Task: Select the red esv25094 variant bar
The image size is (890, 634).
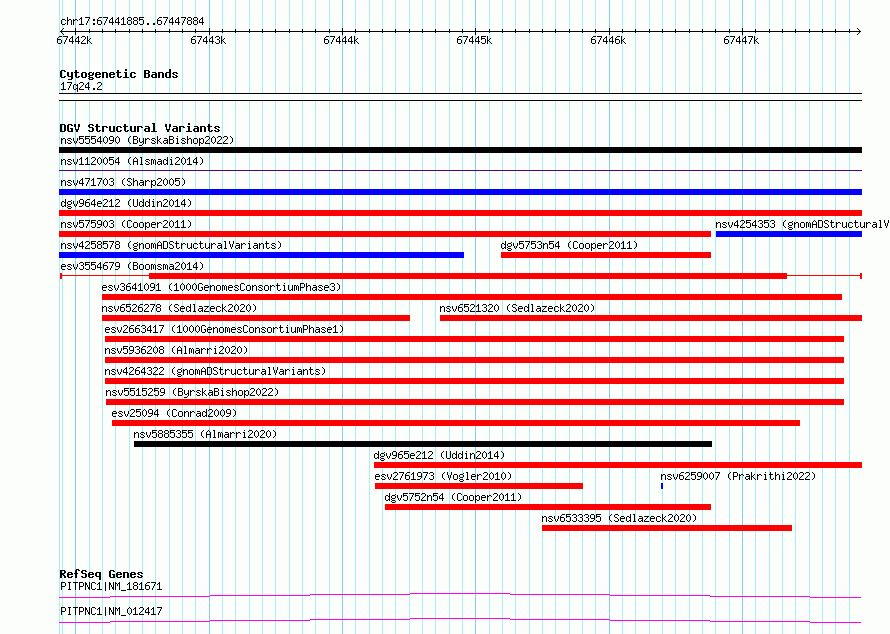Action: pos(456,423)
